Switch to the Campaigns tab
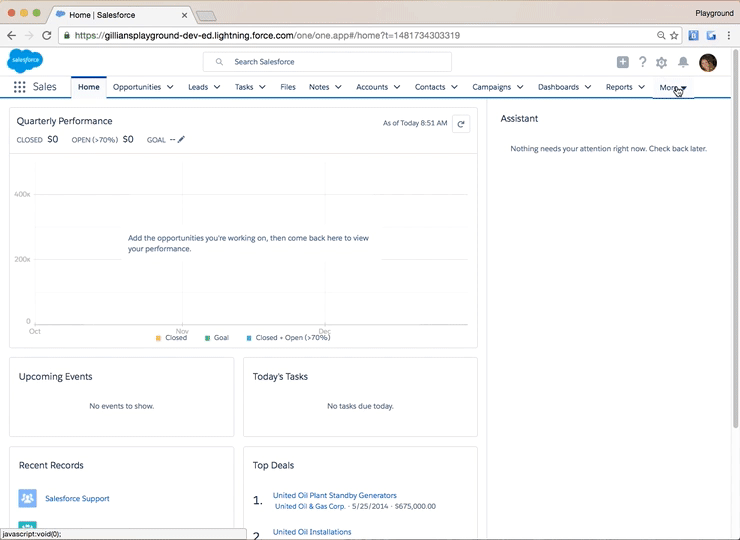 coord(491,87)
